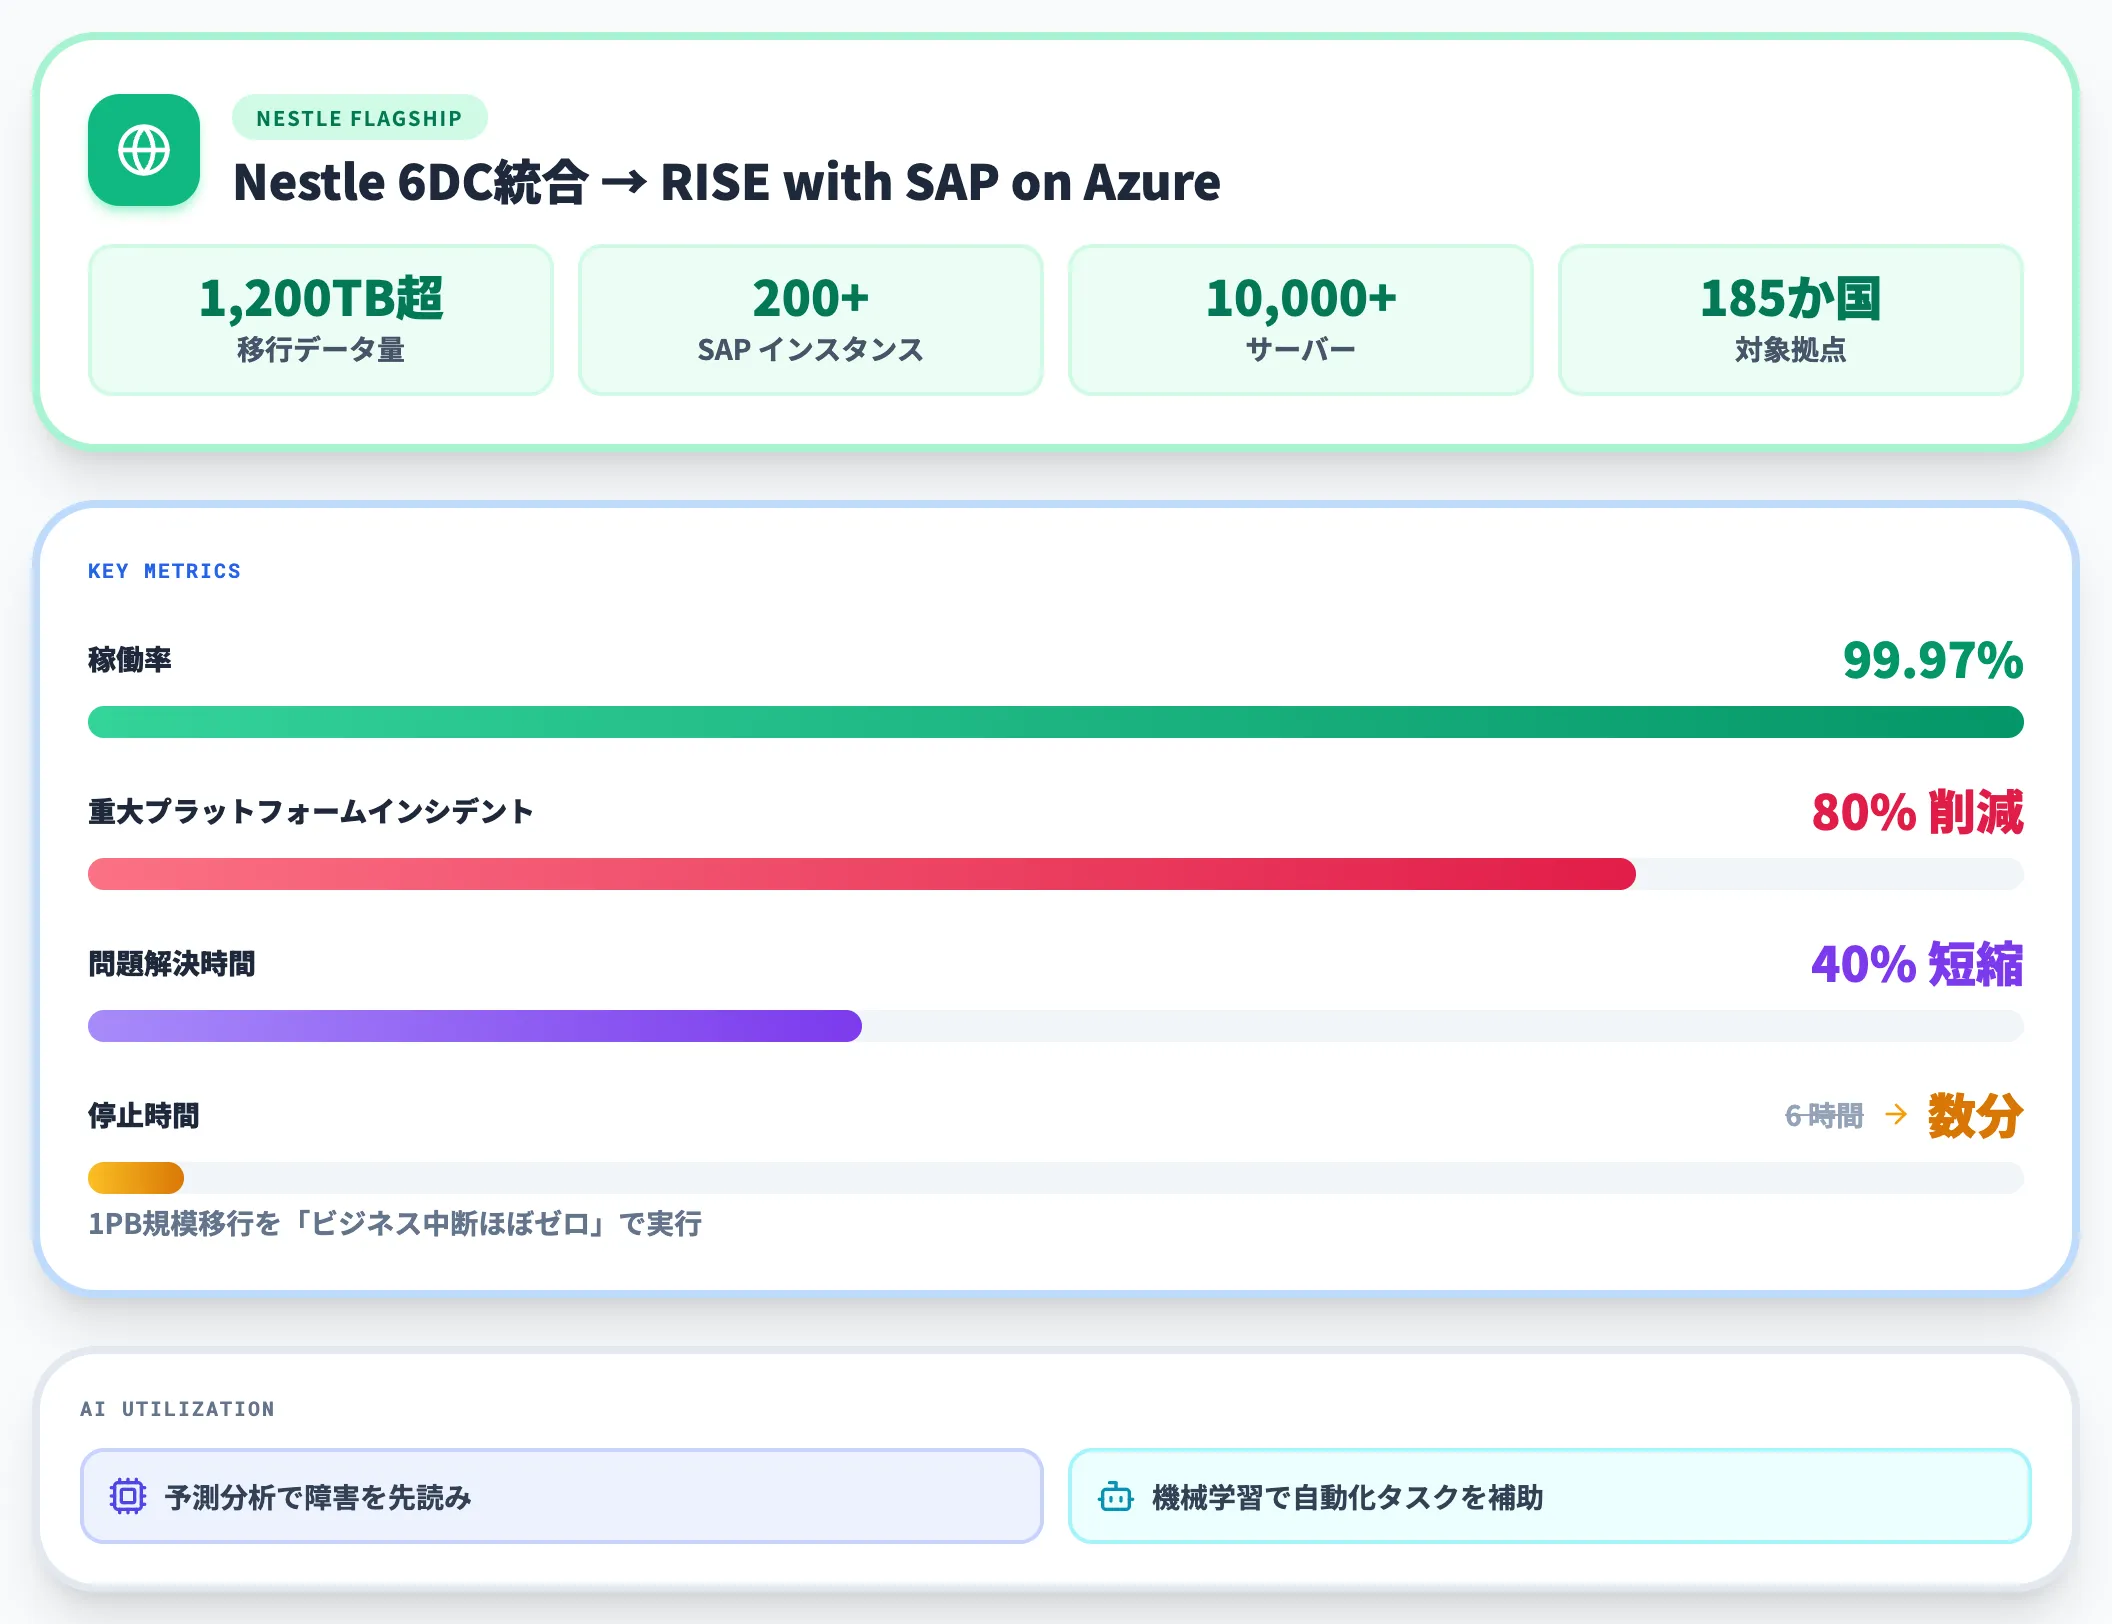Click the green 稼働率 progress bar

1056,722
